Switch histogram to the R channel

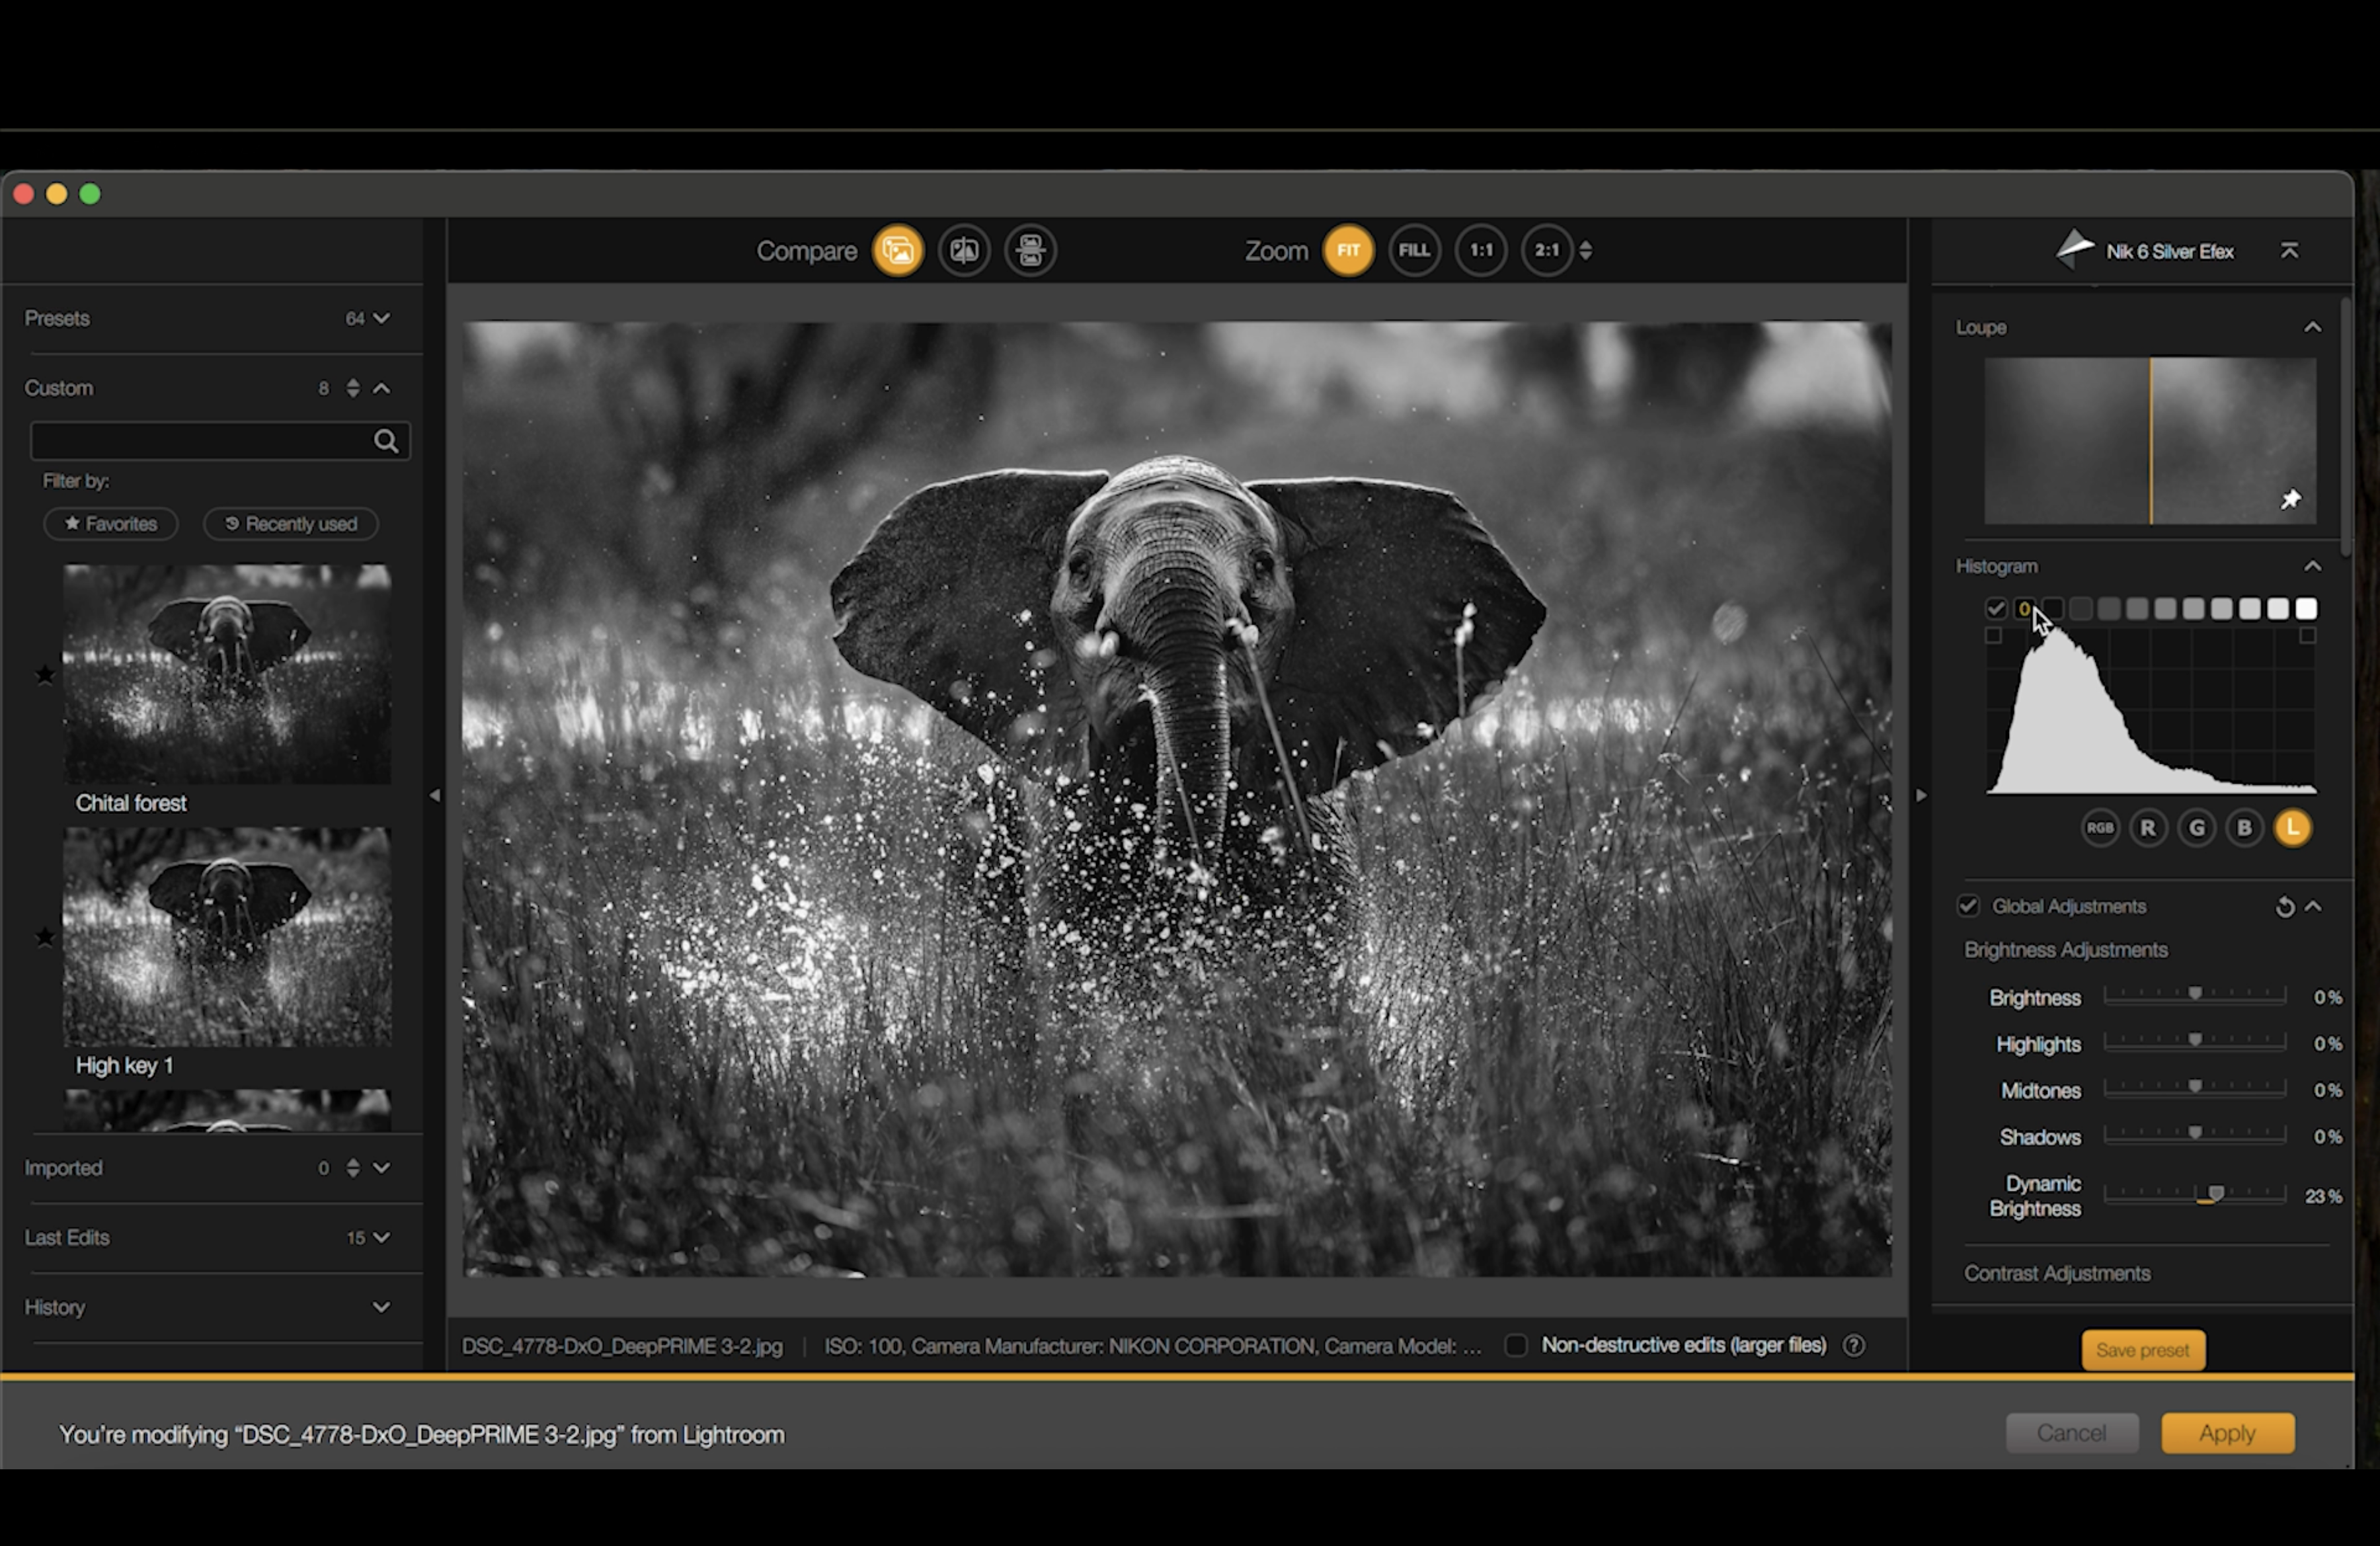(2147, 828)
